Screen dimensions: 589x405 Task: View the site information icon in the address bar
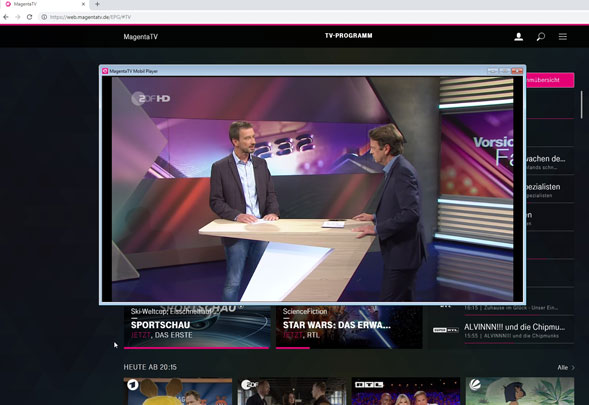click(x=44, y=17)
